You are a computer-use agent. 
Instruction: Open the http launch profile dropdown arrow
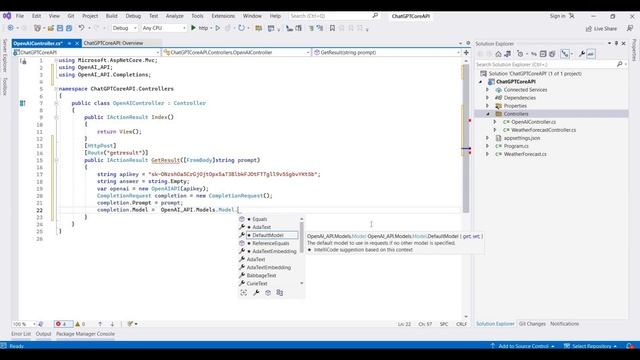211,28
